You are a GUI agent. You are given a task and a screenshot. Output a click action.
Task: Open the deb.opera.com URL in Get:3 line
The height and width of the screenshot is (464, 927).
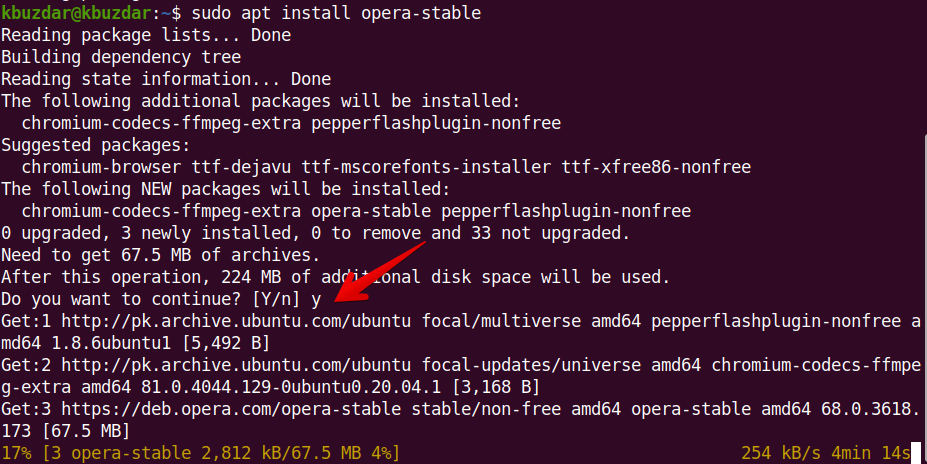point(231,408)
